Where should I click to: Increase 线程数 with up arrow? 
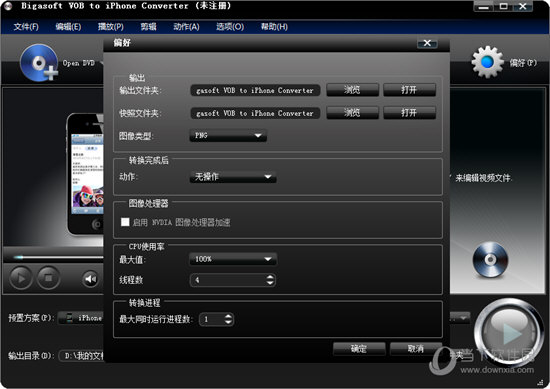point(270,277)
